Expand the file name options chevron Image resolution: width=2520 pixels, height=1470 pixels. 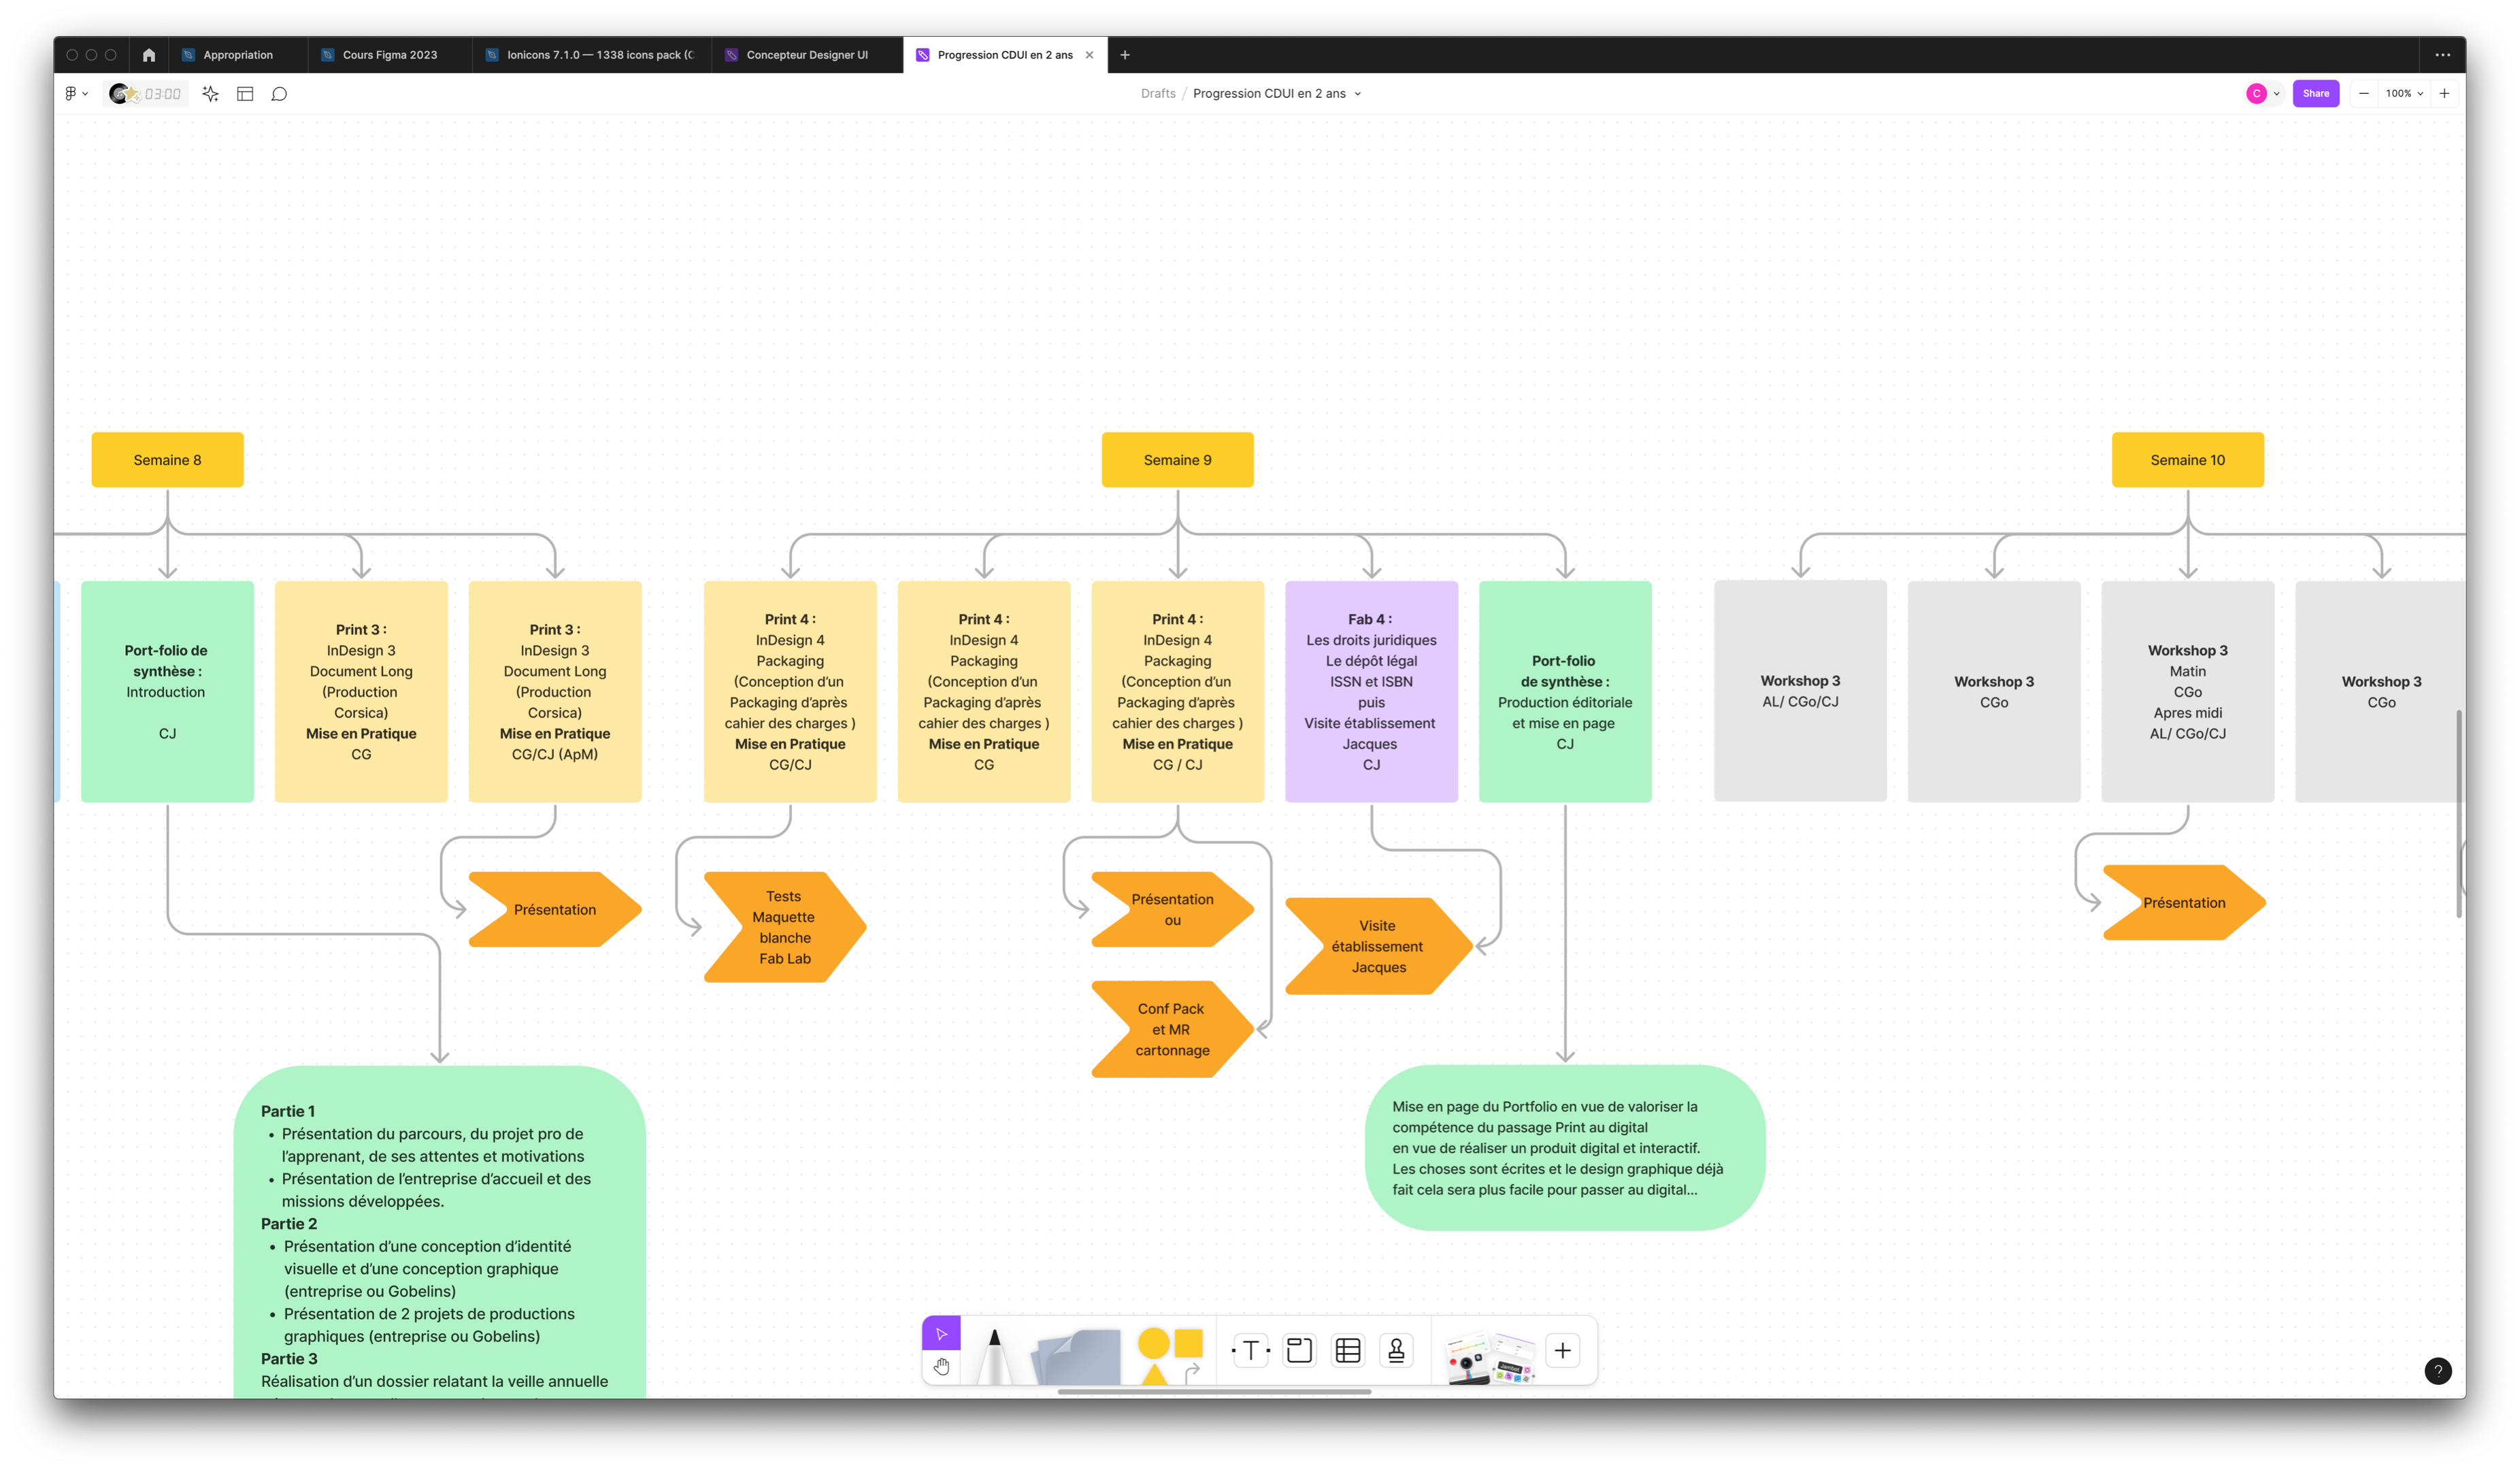pyautogui.click(x=1358, y=94)
